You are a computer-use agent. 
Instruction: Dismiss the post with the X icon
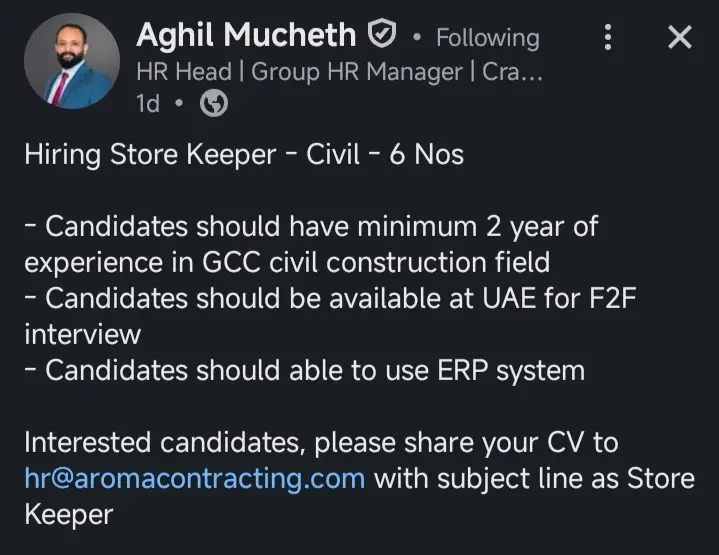point(679,39)
